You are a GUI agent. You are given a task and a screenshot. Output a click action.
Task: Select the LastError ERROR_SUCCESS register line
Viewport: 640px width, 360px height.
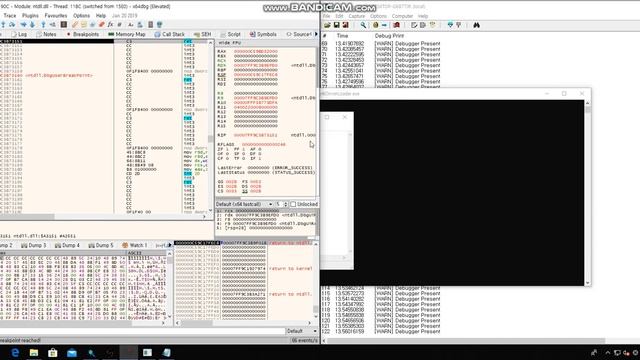point(265,168)
